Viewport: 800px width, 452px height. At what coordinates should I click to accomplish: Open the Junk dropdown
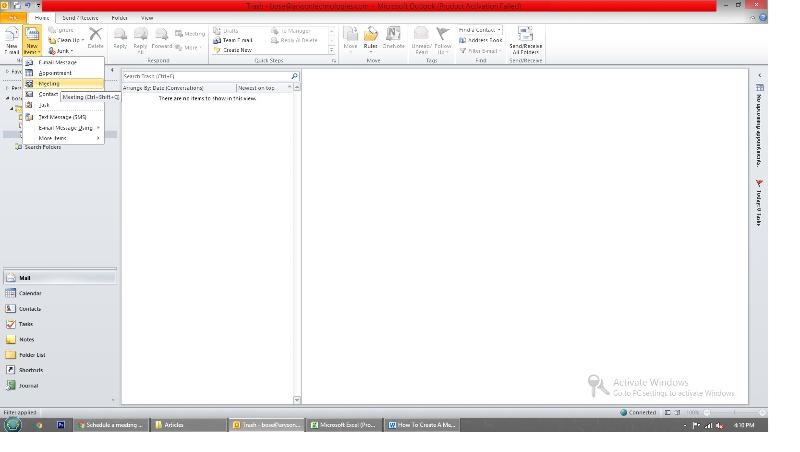[61, 51]
